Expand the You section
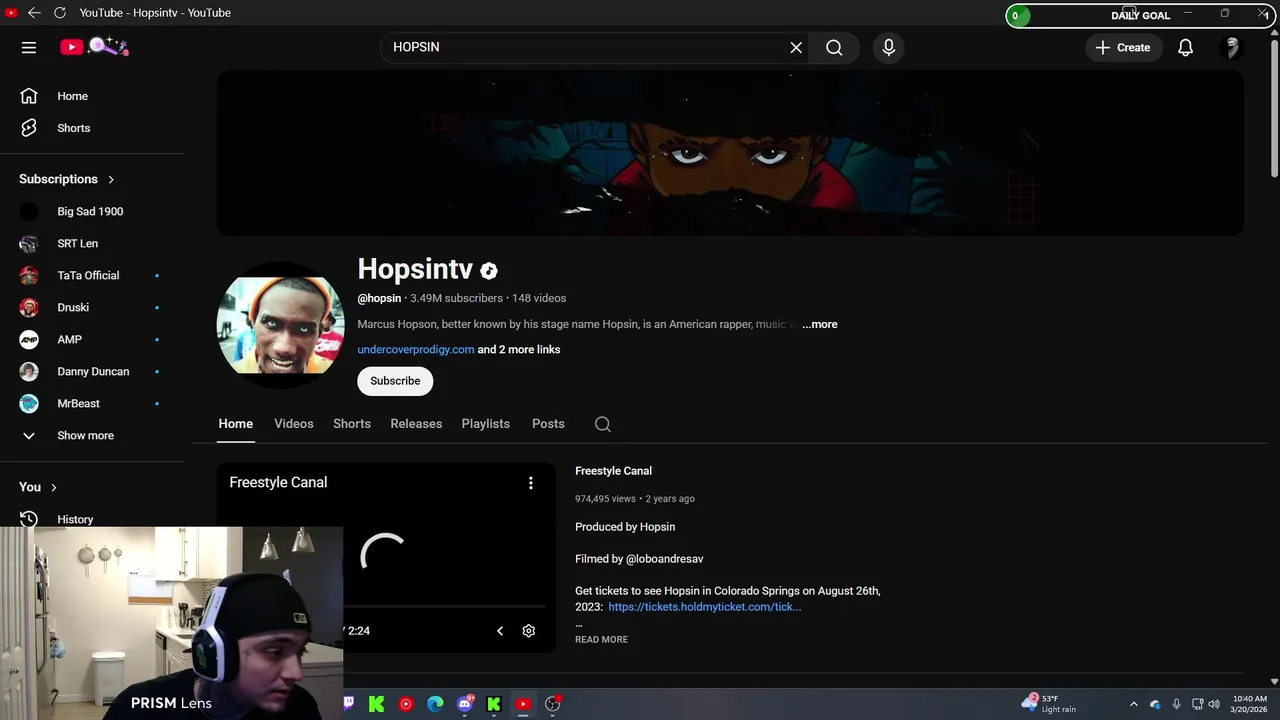 click(x=38, y=487)
